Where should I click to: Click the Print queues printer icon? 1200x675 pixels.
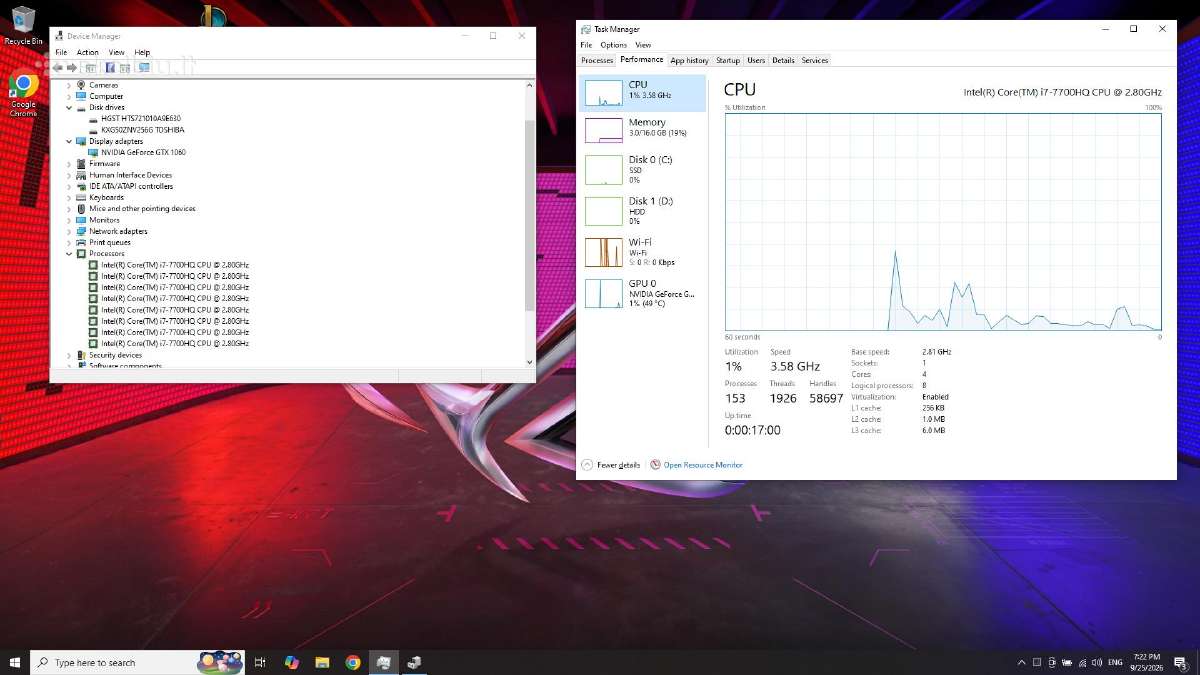click(x=81, y=242)
